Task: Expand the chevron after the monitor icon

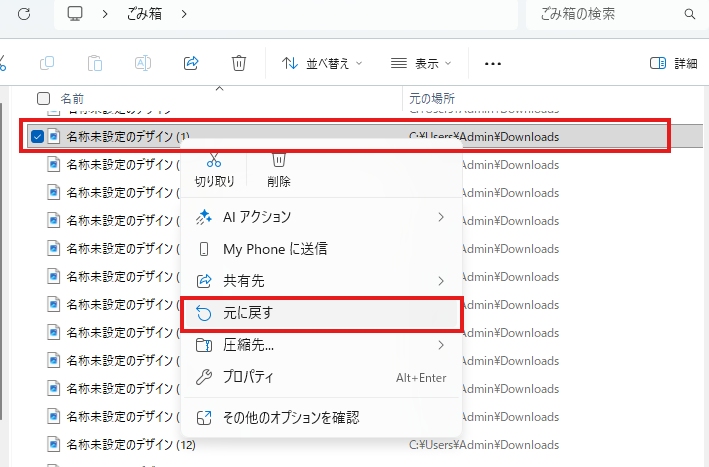Action: pos(105,14)
